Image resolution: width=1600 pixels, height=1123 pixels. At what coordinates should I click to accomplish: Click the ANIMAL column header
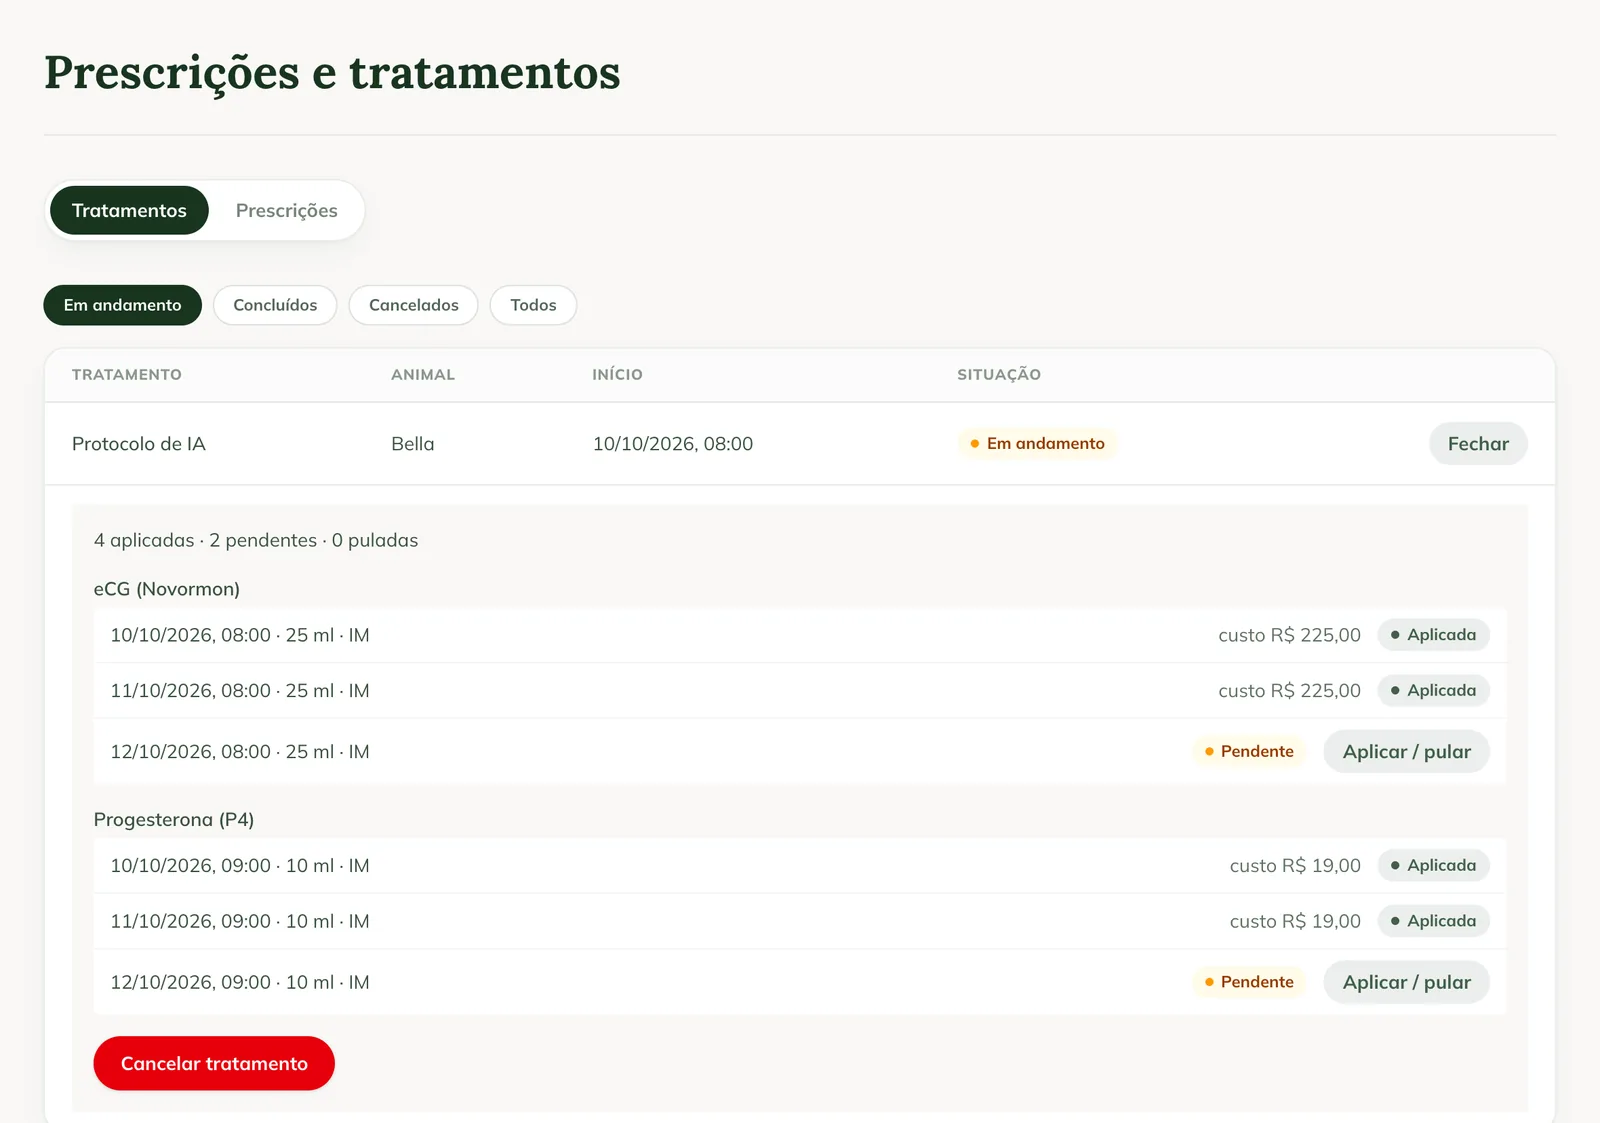pos(423,375)
